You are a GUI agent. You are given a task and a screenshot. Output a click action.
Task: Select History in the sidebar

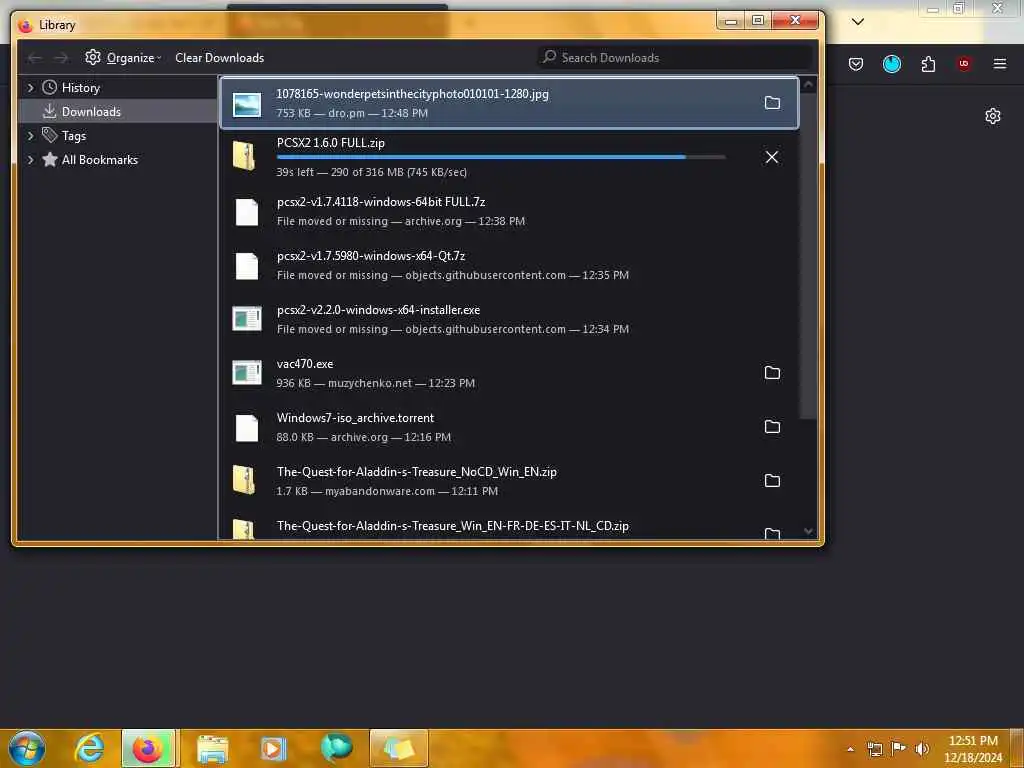point(80,88)
